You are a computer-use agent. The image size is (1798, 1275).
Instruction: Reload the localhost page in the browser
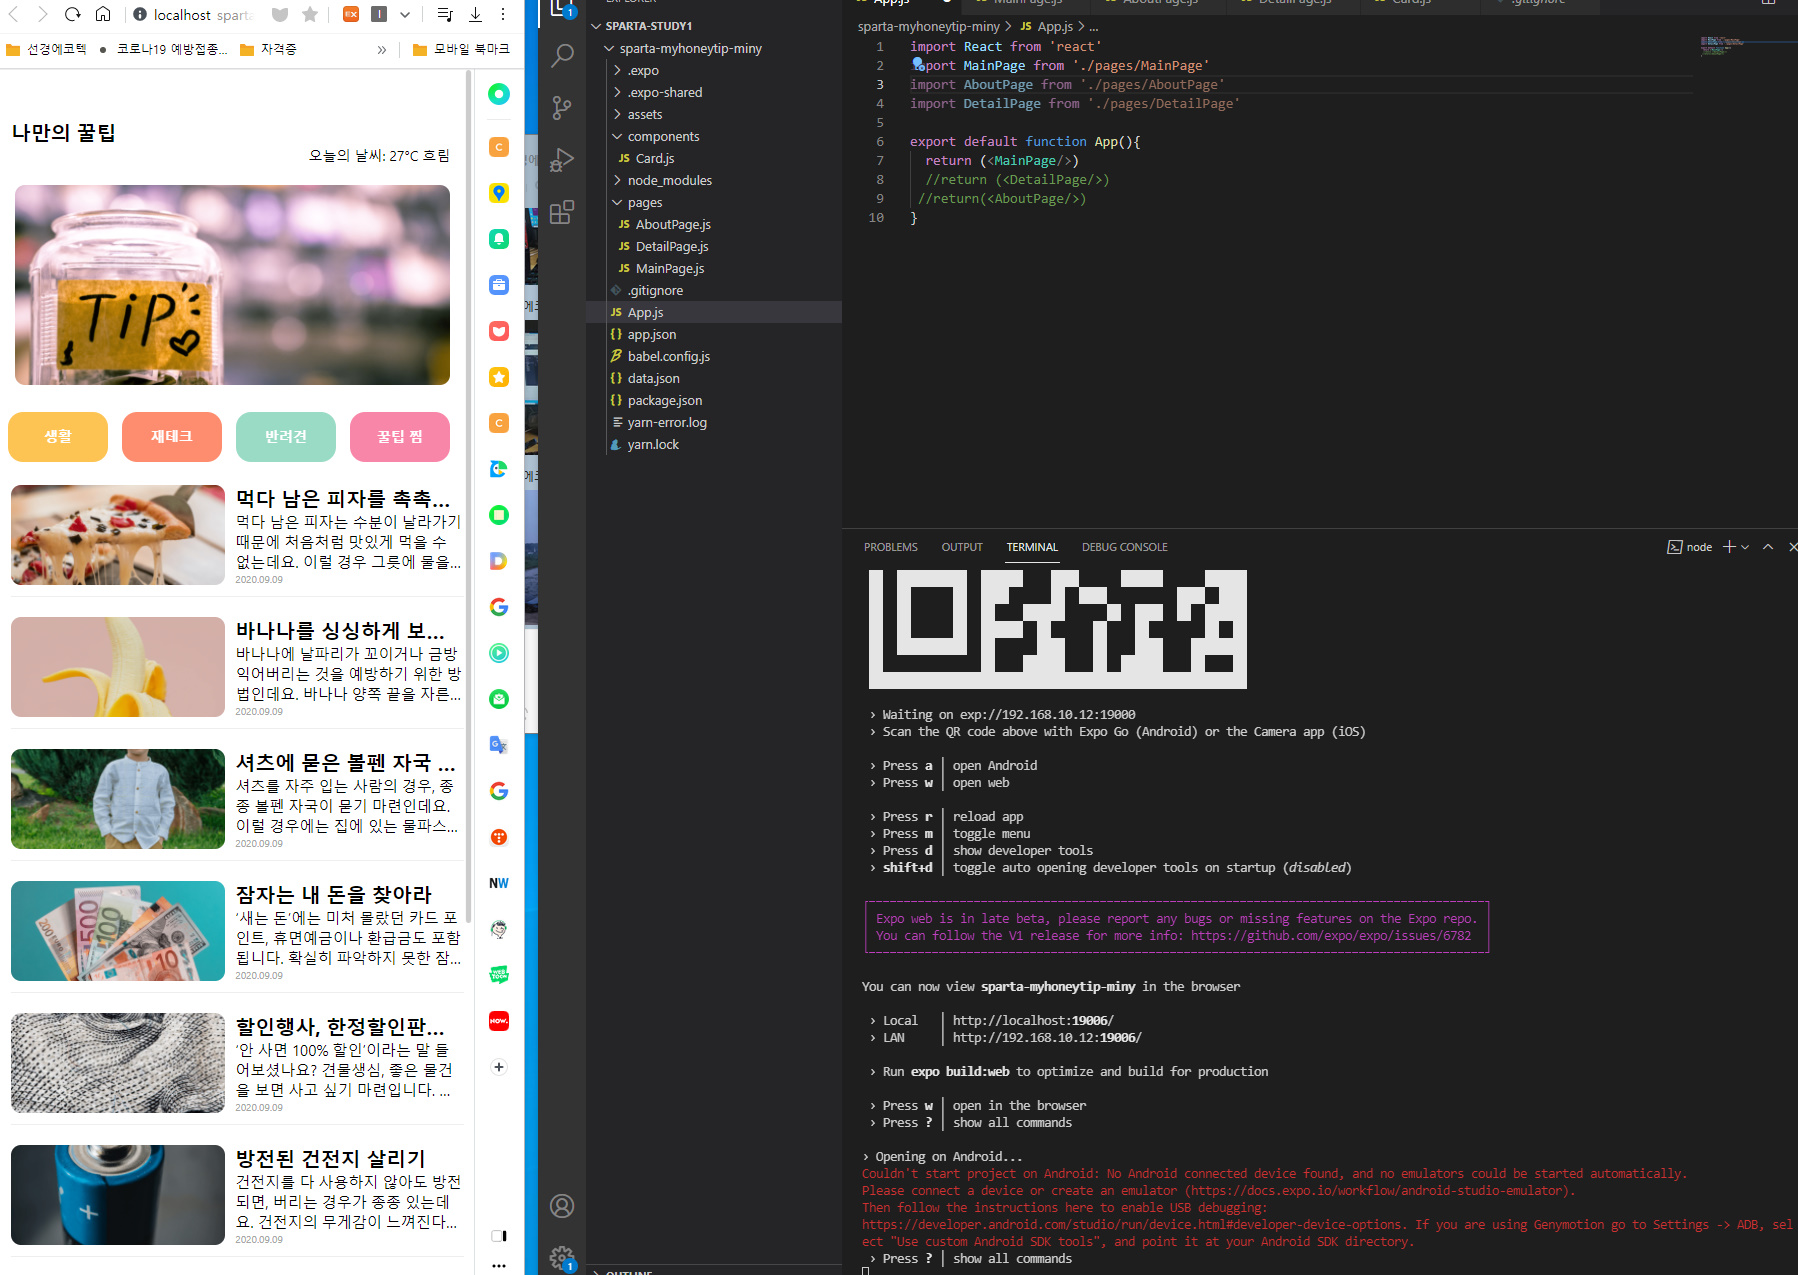[x=73, y=14]
